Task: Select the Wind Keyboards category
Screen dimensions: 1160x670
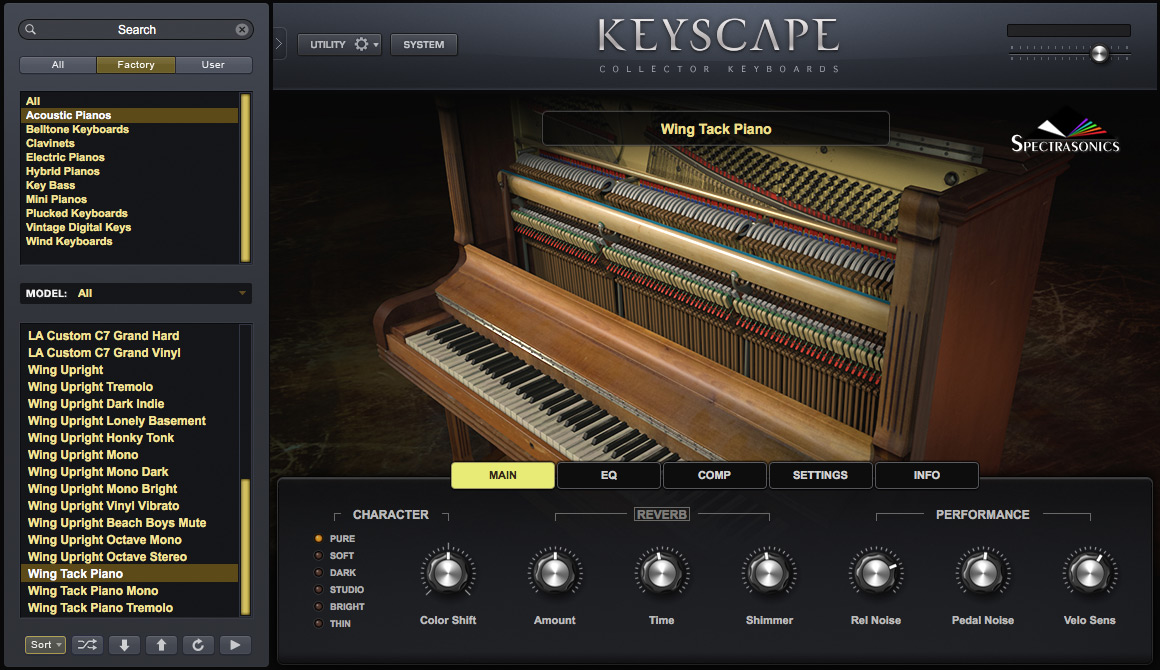Action: [x=129, y=241]
